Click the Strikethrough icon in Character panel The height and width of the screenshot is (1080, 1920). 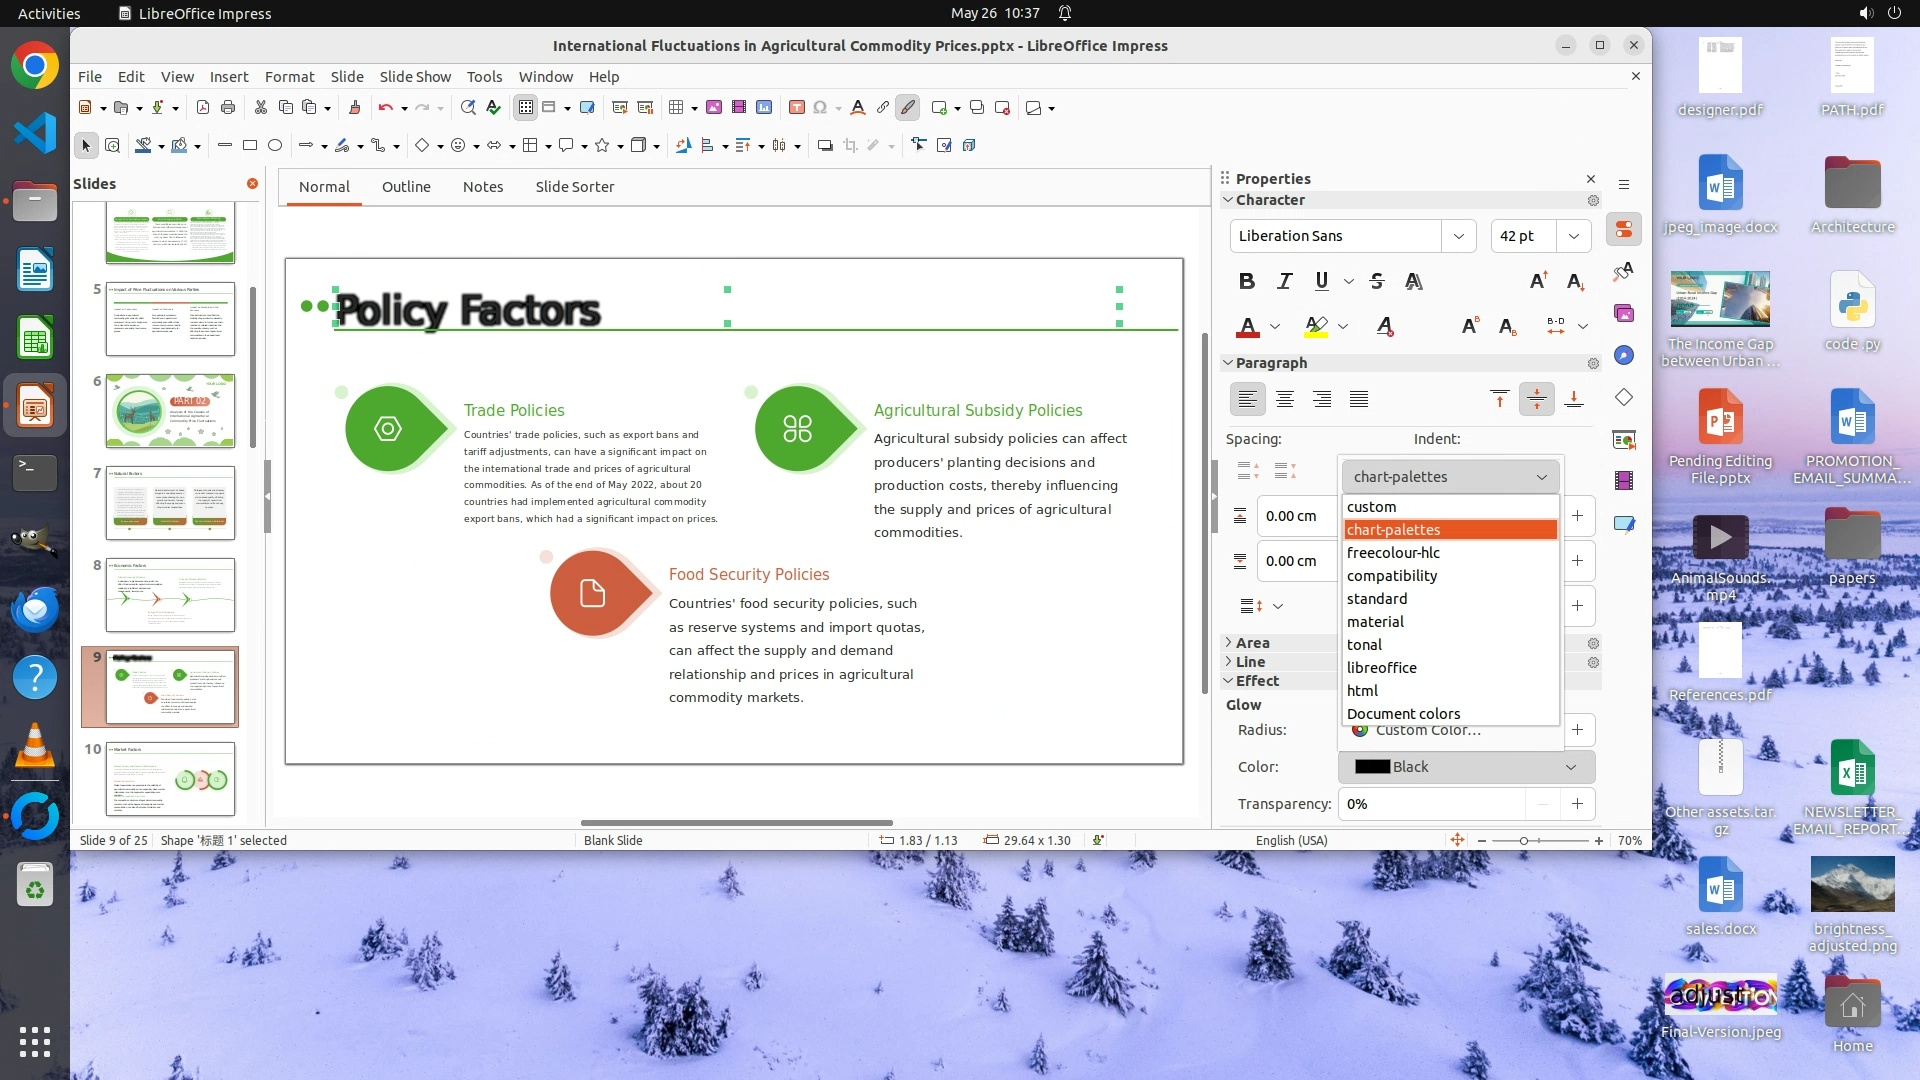1377,281
